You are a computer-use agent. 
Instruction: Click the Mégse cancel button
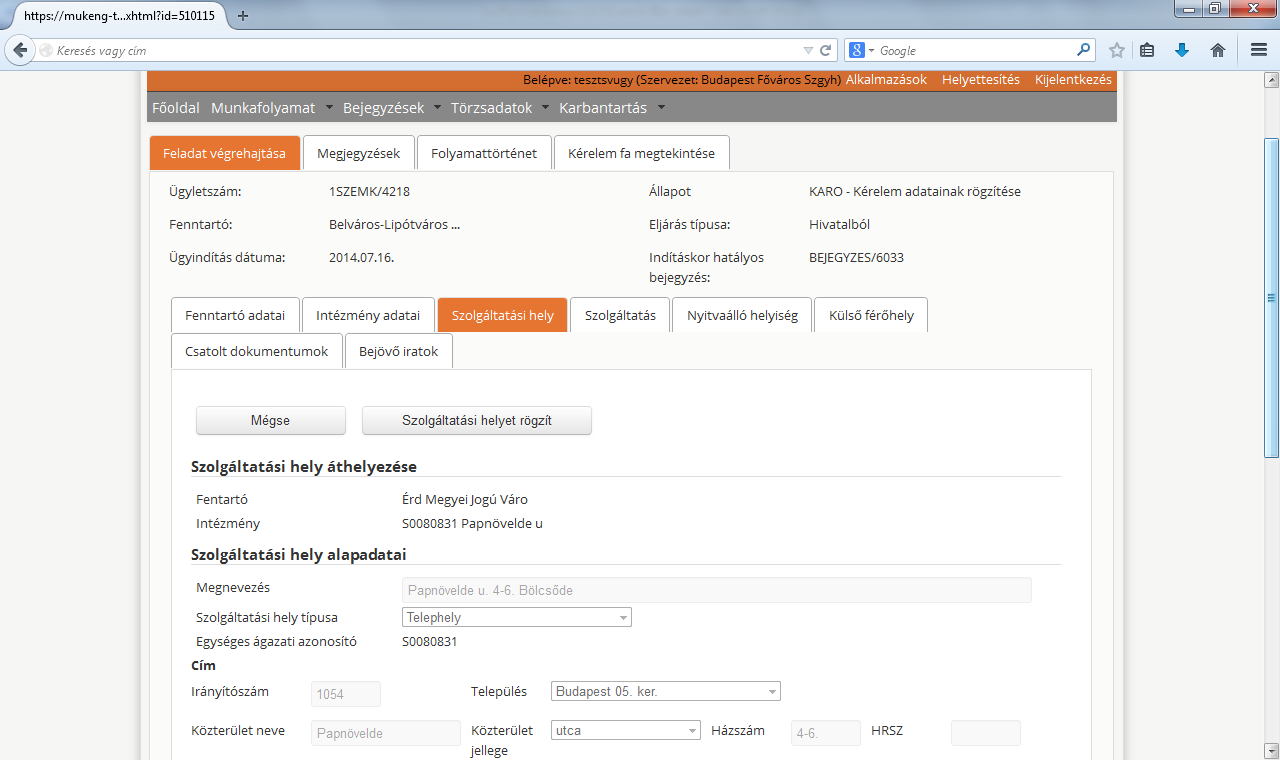[x=270, y=420]
